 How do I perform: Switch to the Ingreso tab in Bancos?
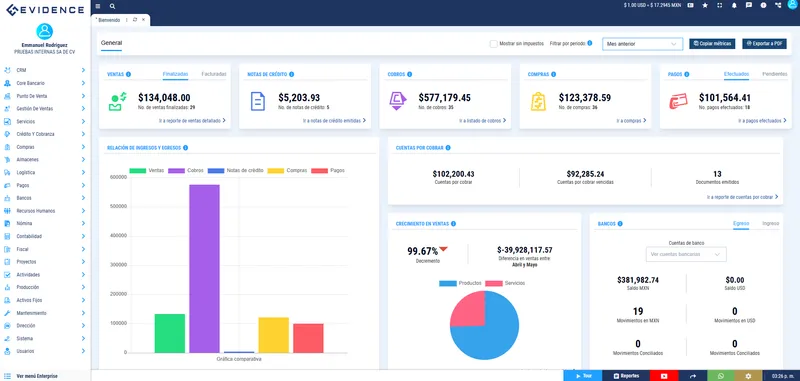pos(770,223)
